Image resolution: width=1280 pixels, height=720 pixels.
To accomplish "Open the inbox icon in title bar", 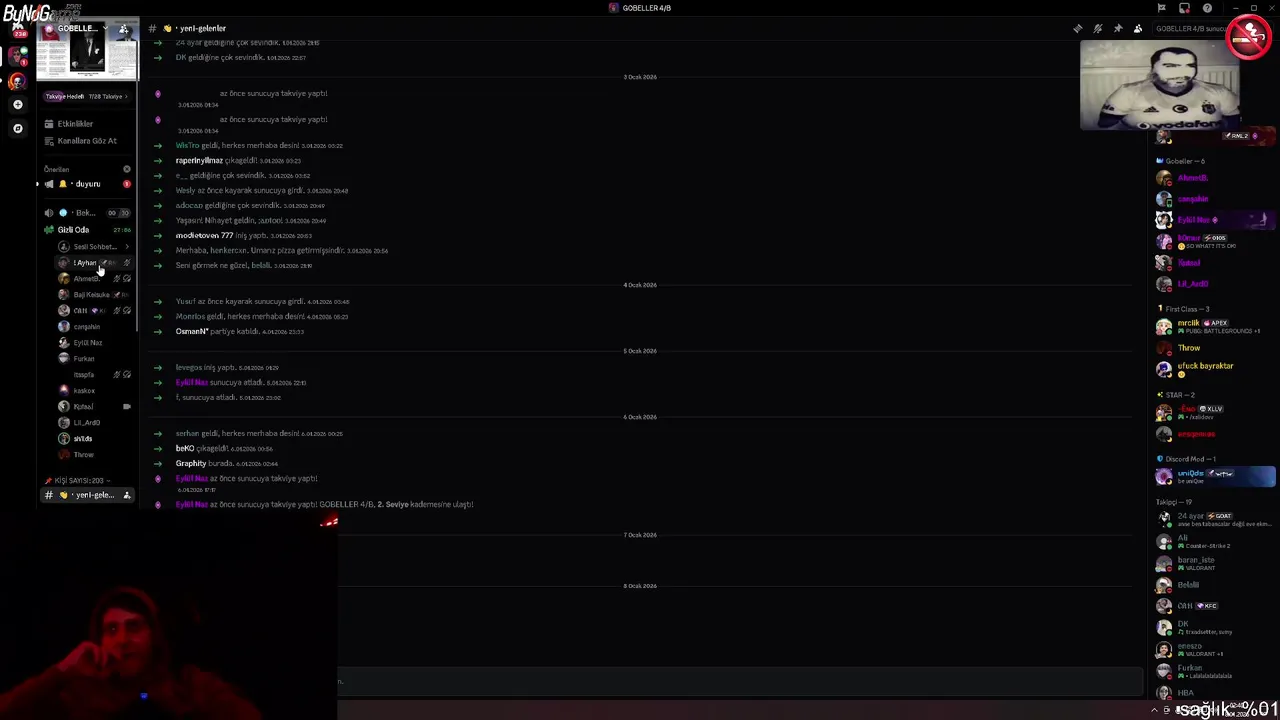I will click(1184, 8).
